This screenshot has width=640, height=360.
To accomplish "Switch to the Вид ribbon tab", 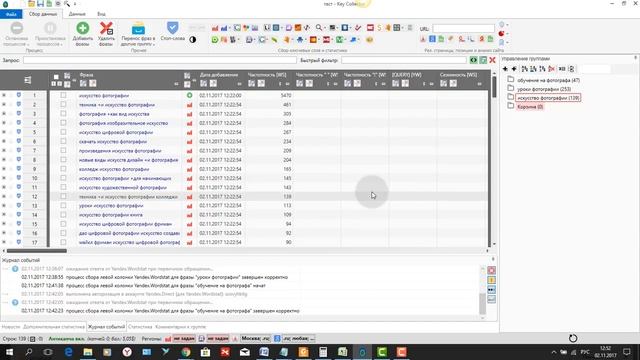I will coord(101,14).
